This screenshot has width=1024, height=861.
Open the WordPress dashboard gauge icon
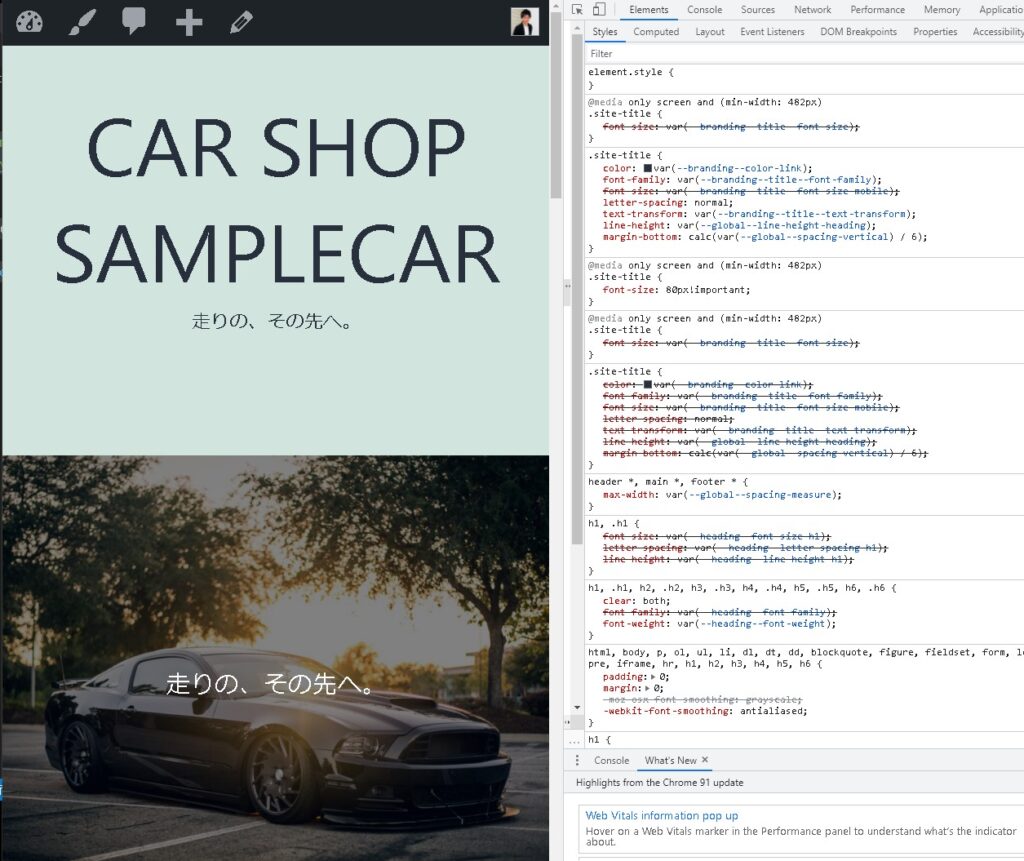(30, 21)
